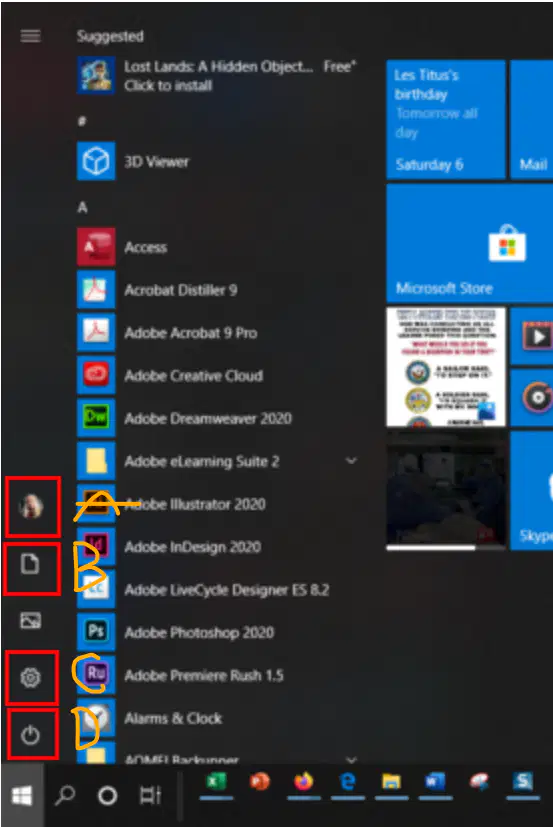Screen dimensions: 553x827
Task: Click the user account avatar
Action: [x=31, y=507]
